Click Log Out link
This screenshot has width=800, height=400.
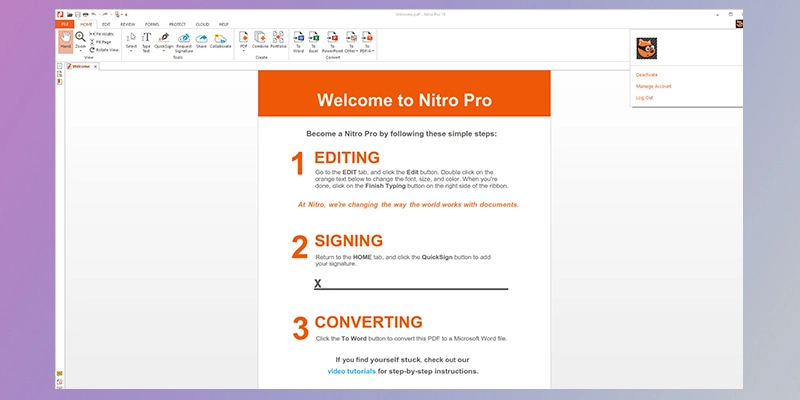tap(644, 97)
